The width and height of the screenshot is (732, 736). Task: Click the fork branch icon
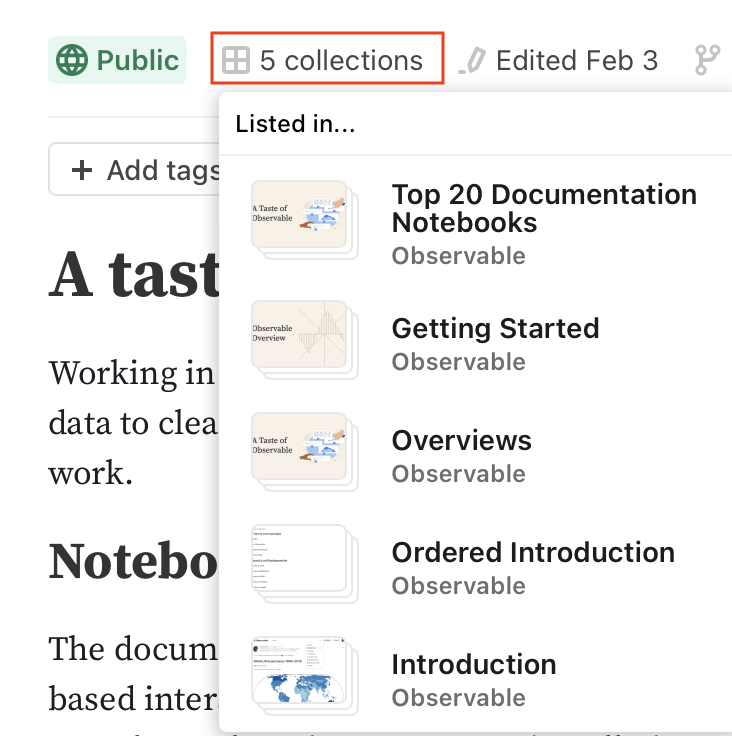[x=708, y=60]
